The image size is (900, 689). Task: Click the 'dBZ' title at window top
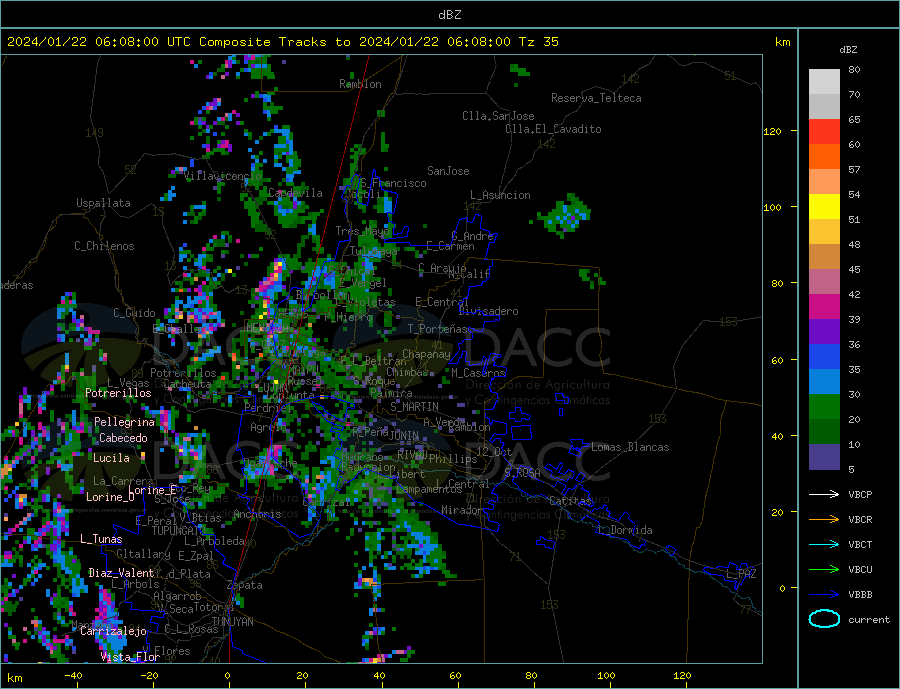coord(449,15)
